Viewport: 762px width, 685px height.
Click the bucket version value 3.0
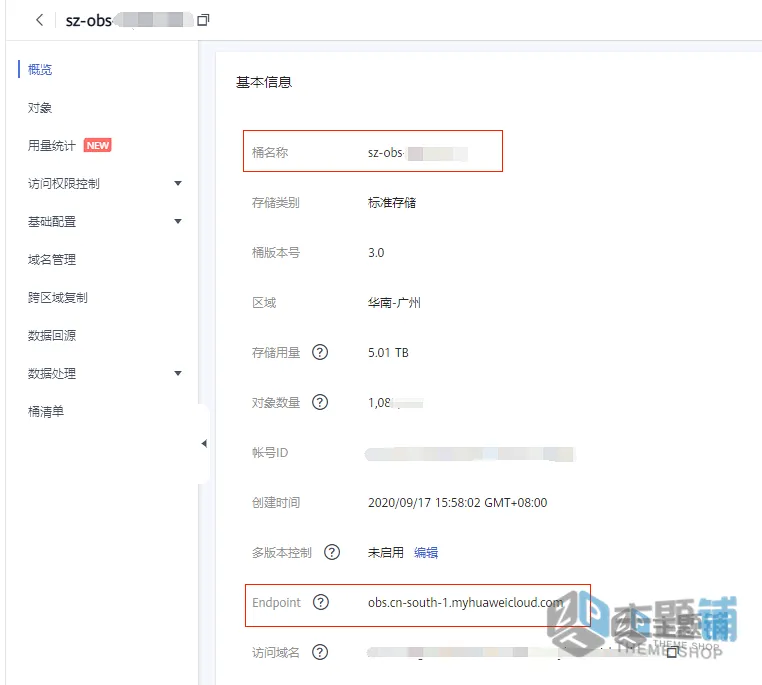click(376, 253)
